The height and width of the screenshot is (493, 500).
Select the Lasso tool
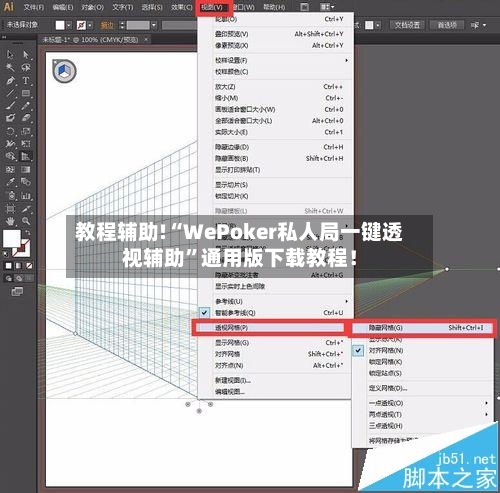[26, 67]
